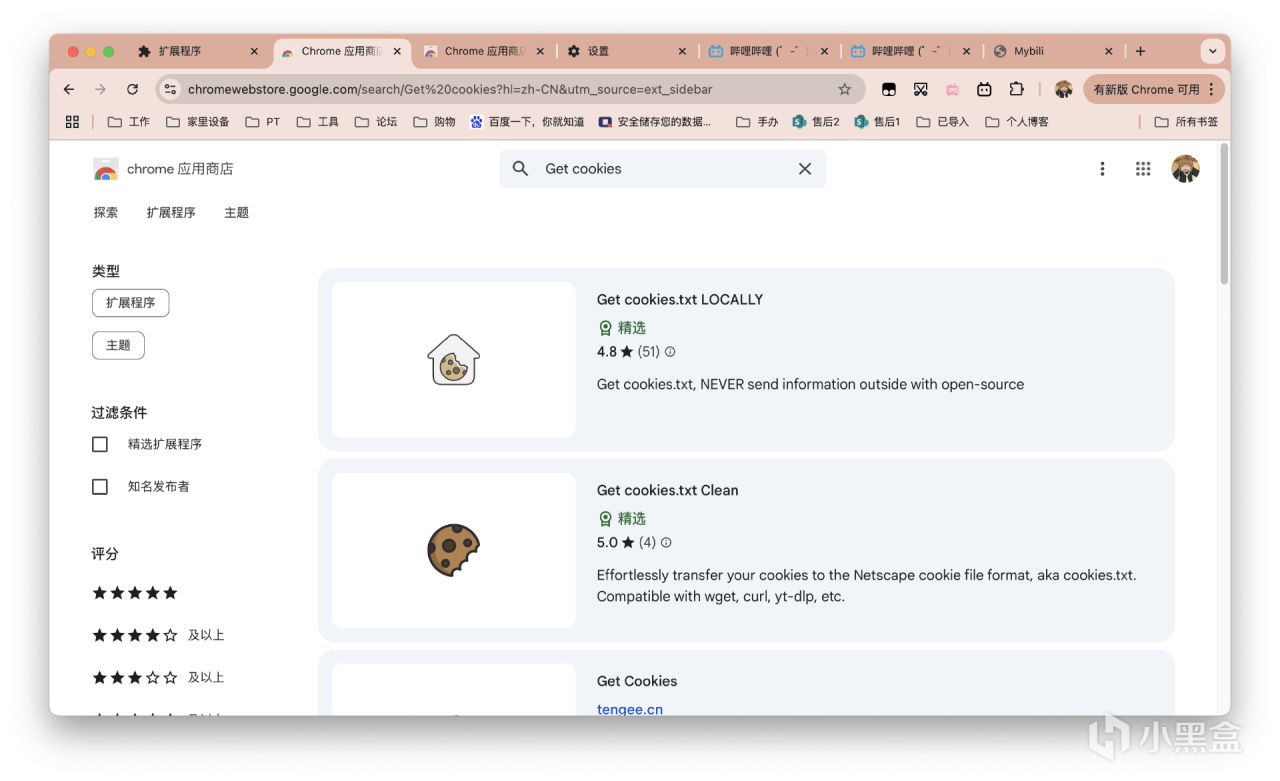Open the tab search dropdown arrow
This screenshot has width=1280, height=781.
pos(1212,51)
